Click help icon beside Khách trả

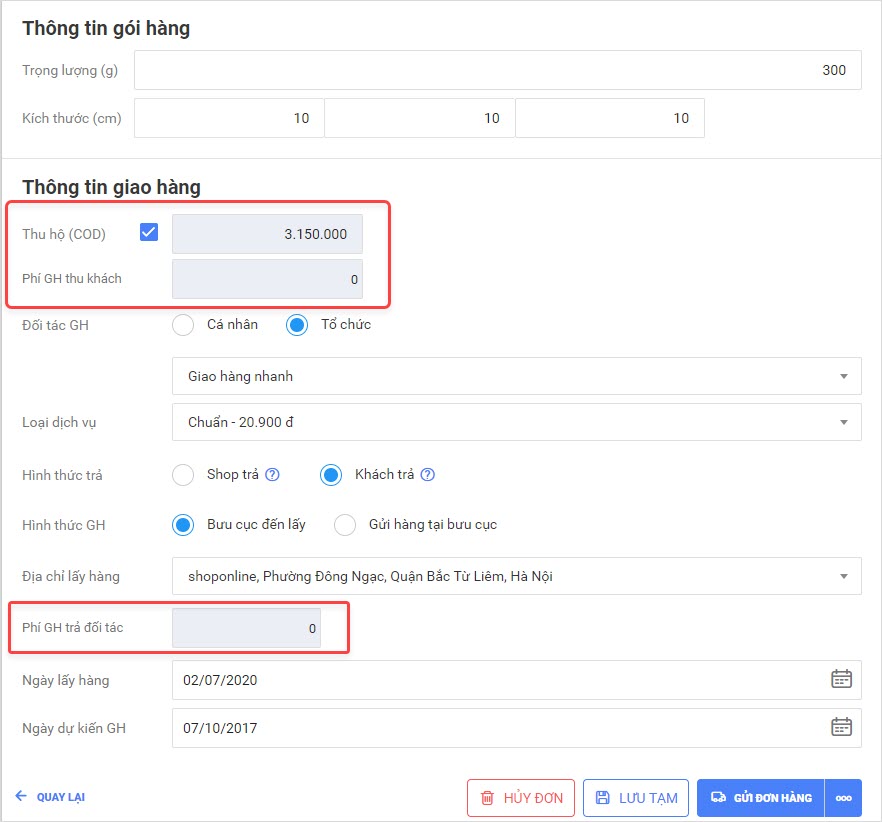[x=428, y=475]
